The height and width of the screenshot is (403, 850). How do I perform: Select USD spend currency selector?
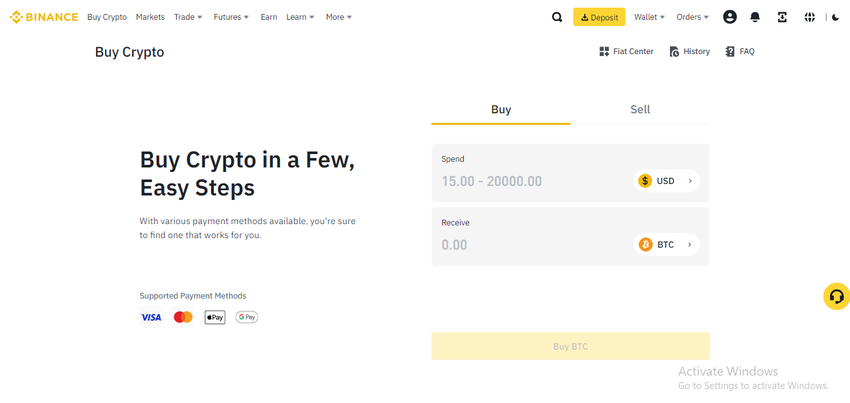click(x=666, y=181)
